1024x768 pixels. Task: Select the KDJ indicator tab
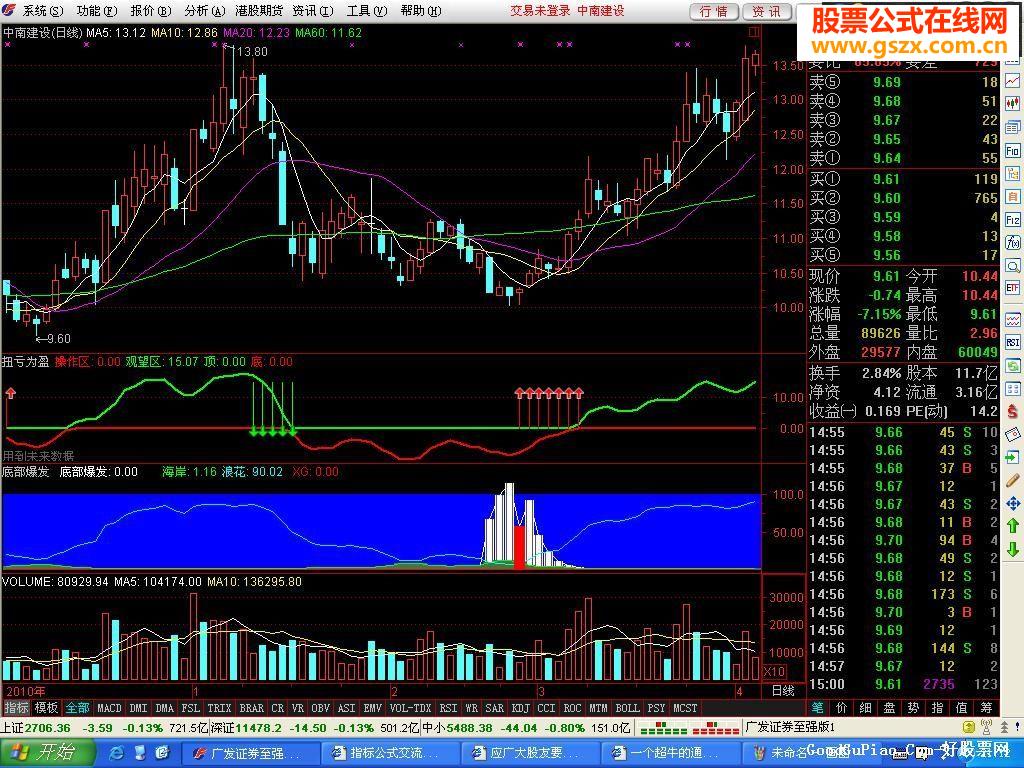click(x=520, y=708)
